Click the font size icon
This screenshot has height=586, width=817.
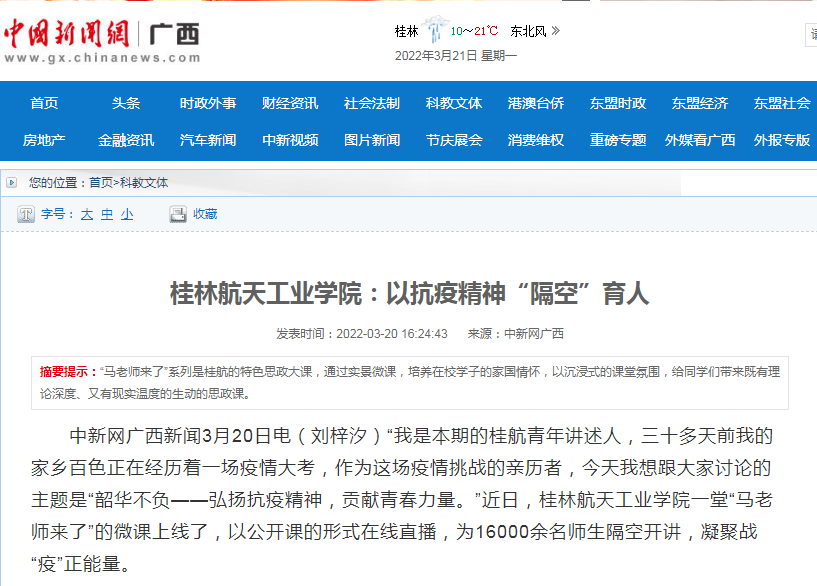(26, 214)
